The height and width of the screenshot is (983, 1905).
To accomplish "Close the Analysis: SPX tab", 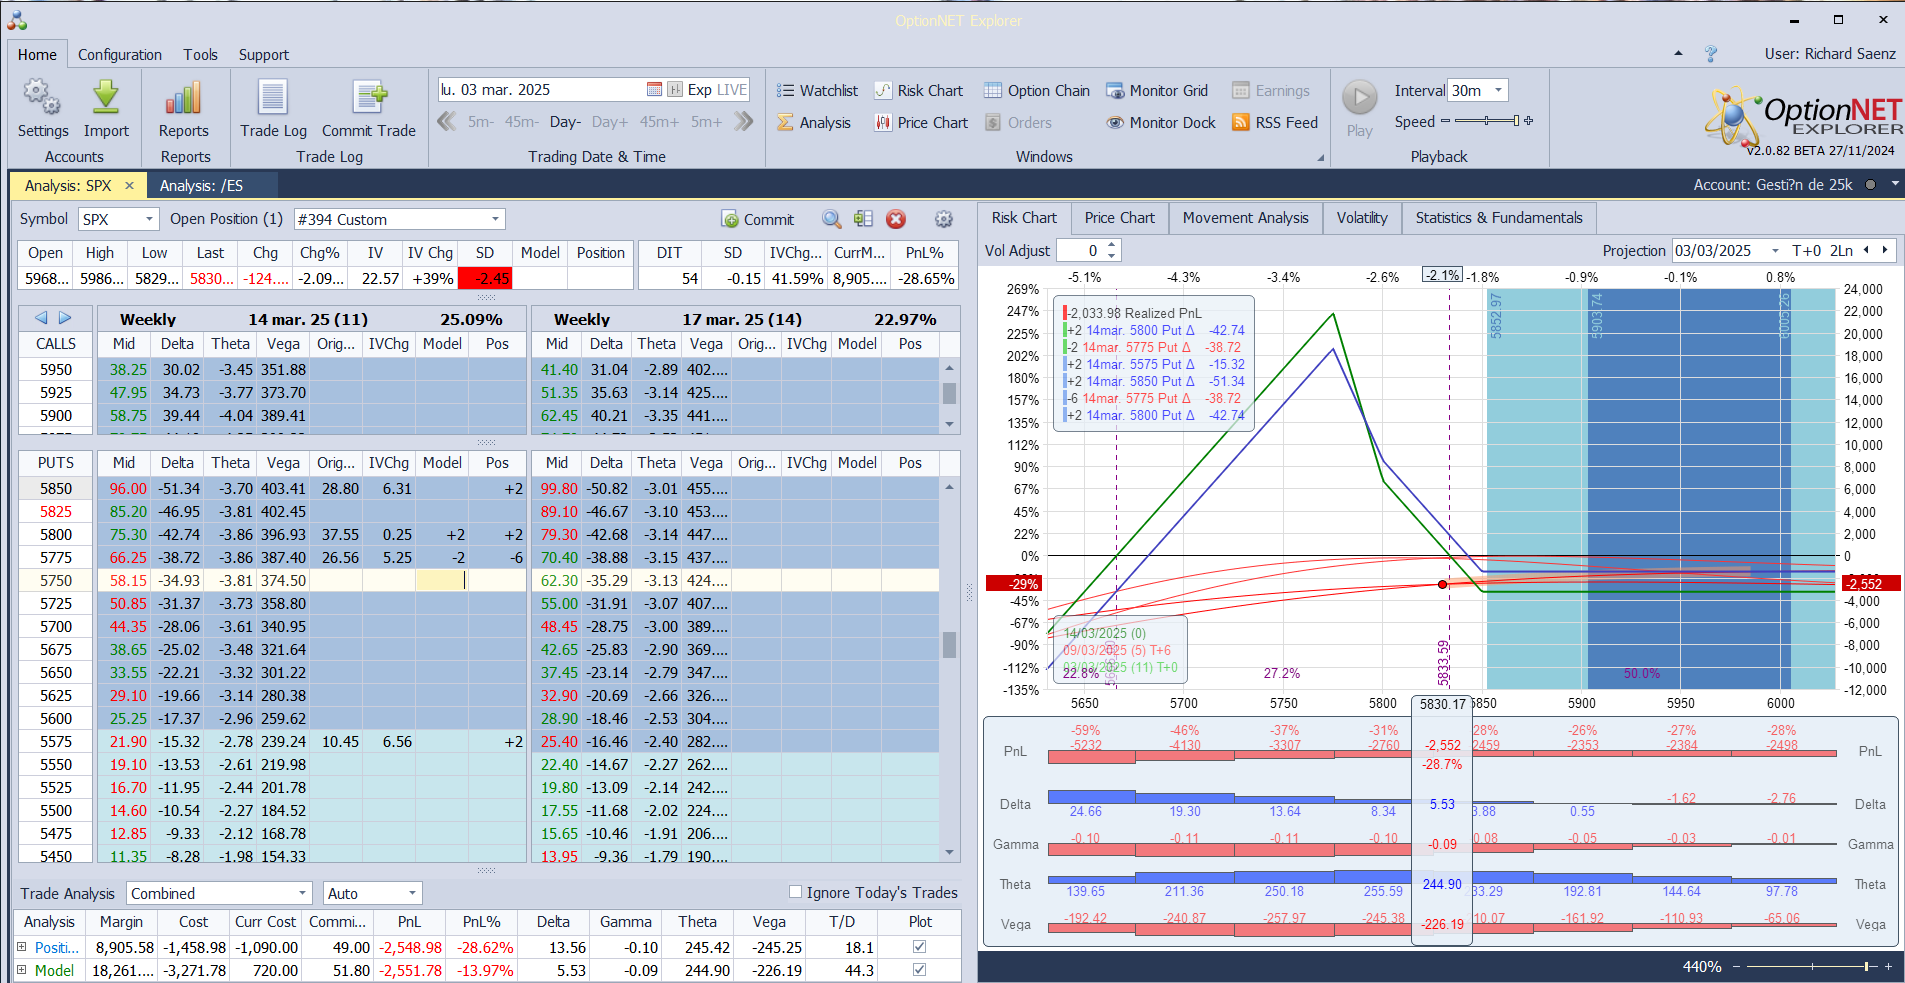I will pos(129,186).
